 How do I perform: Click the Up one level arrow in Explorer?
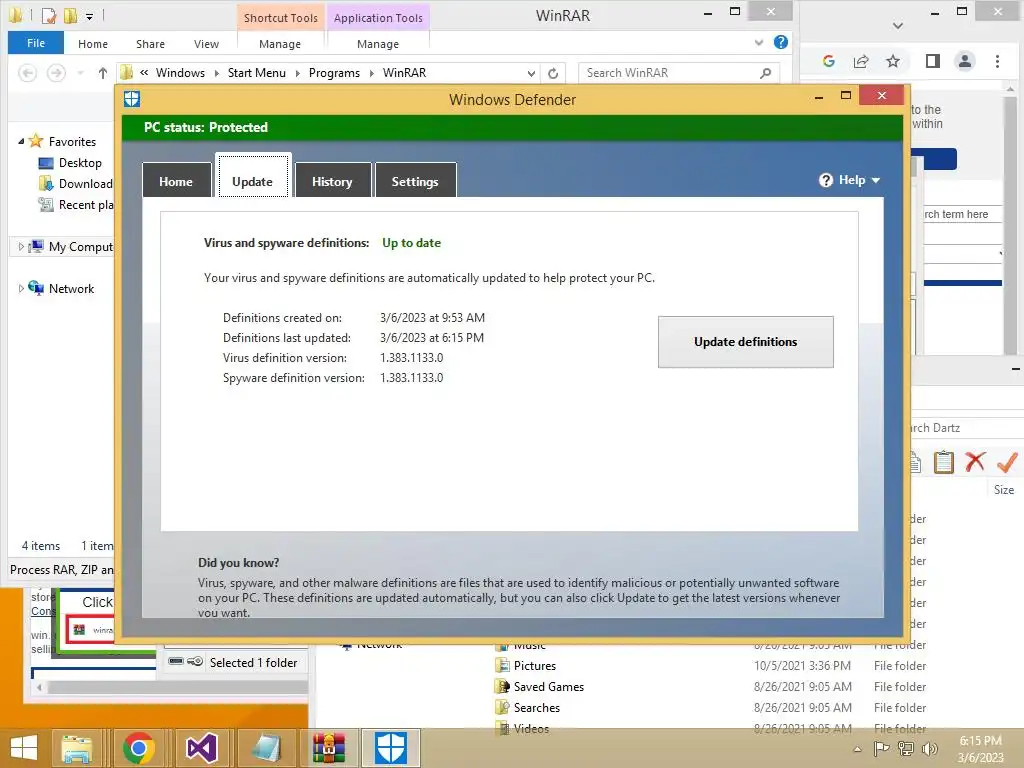[103, 72]
